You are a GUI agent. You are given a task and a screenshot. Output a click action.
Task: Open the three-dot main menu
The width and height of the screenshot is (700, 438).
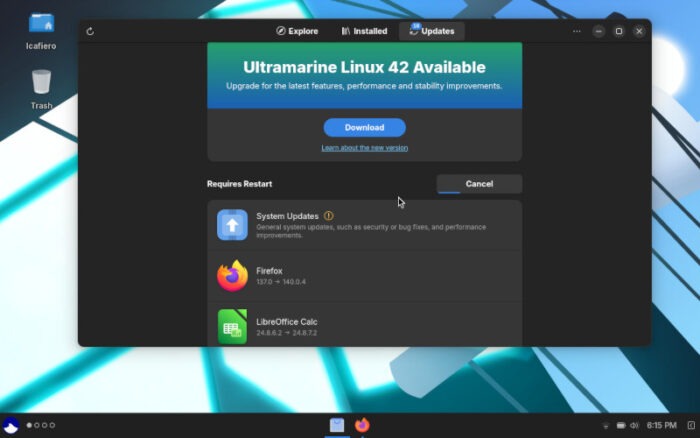coord(577,31)
